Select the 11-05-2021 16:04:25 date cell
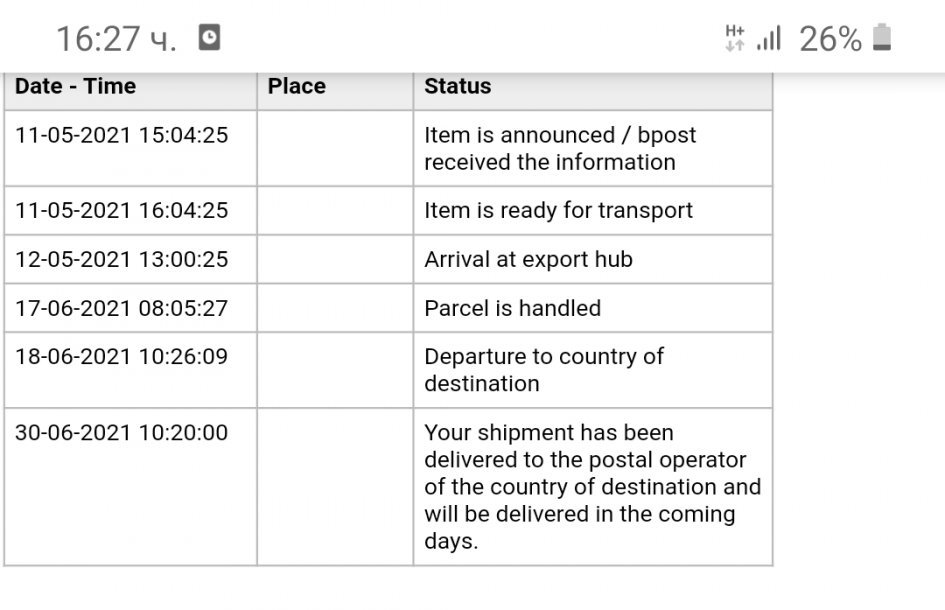This screenshot has width=945, height=610. point(121,211)
